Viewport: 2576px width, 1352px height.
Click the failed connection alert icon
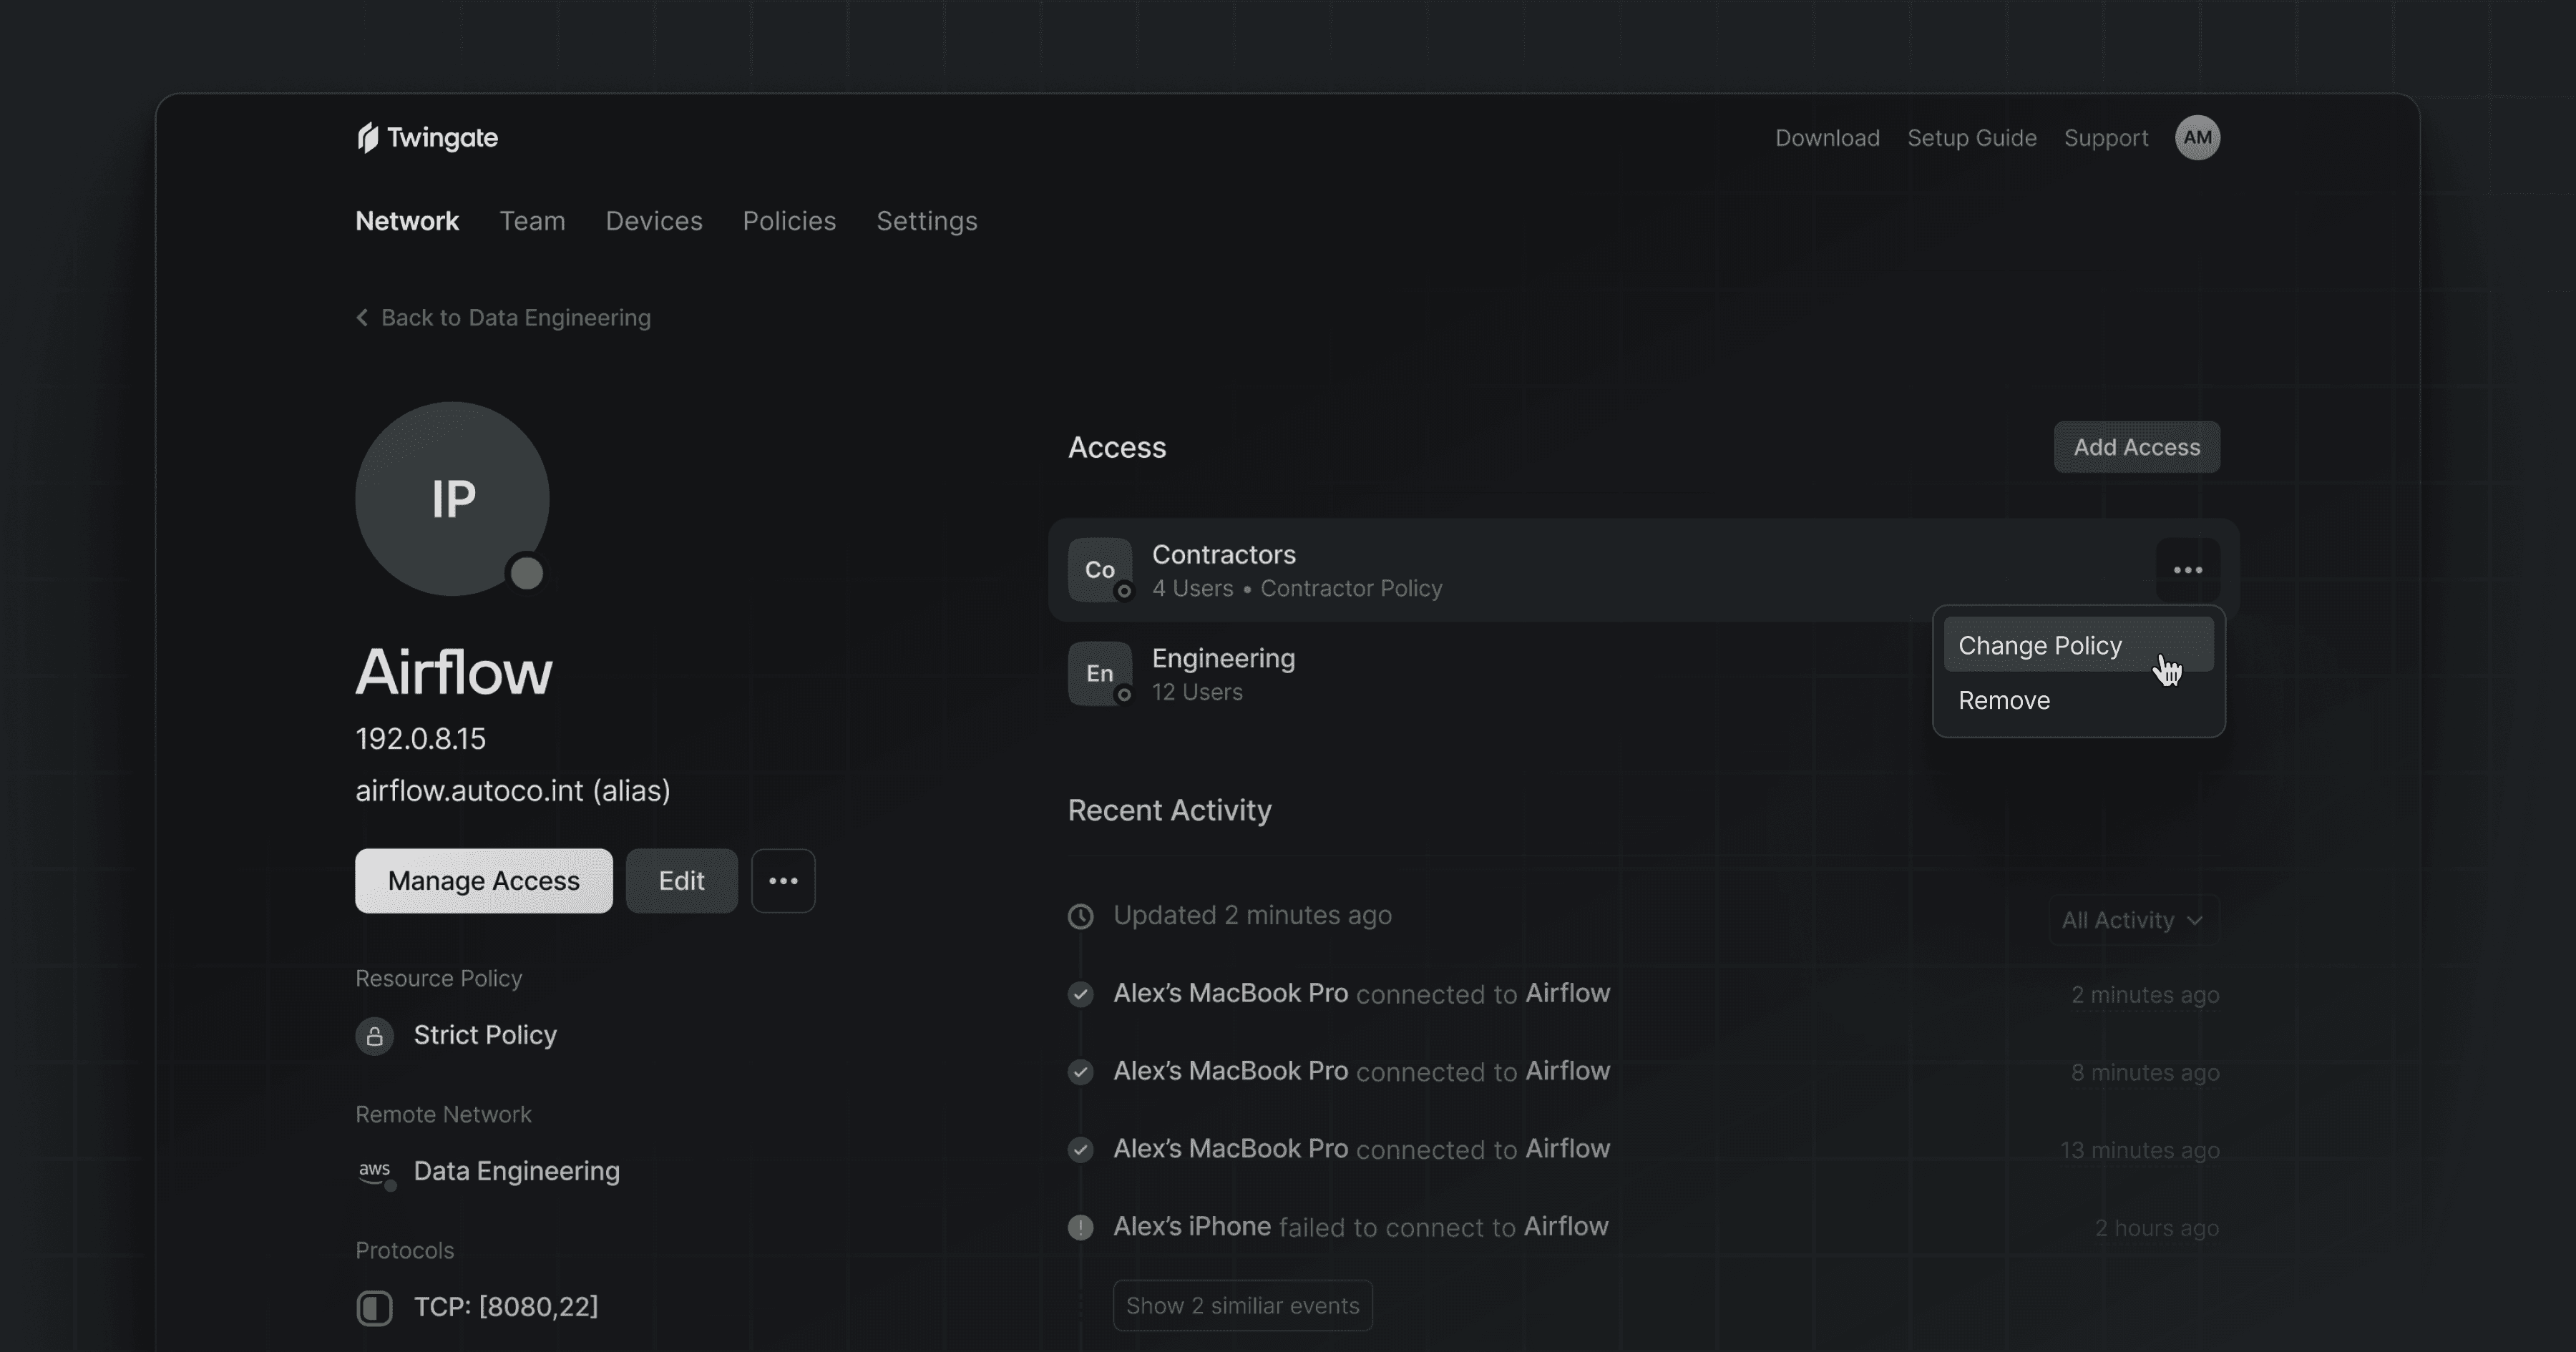[x=1080, y=1227]
